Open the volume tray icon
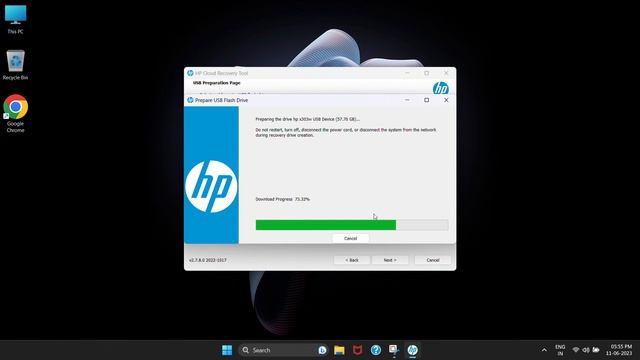 coord(586,350)
